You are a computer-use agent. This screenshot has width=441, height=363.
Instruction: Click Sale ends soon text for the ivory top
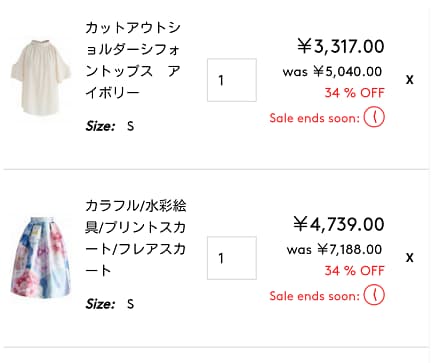coord(315,118)
